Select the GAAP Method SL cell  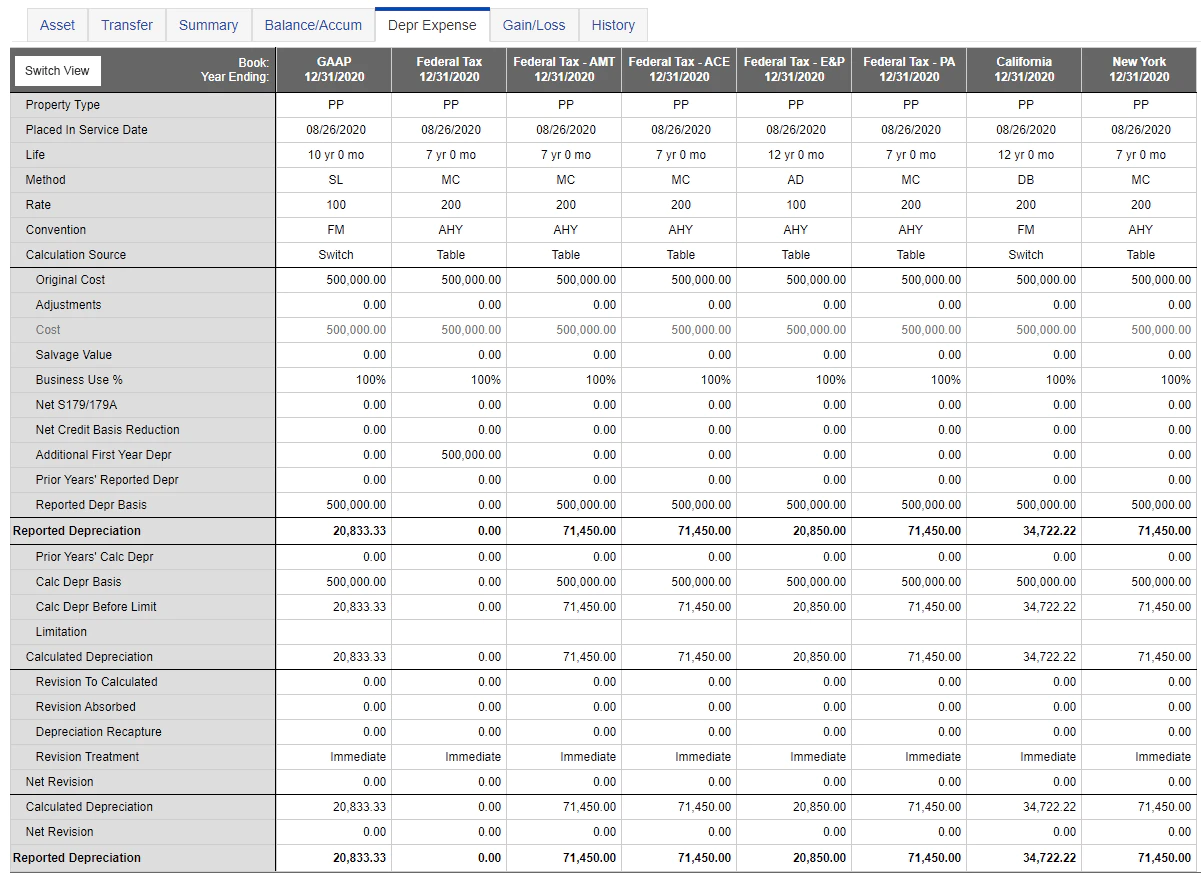pos(336,180)
